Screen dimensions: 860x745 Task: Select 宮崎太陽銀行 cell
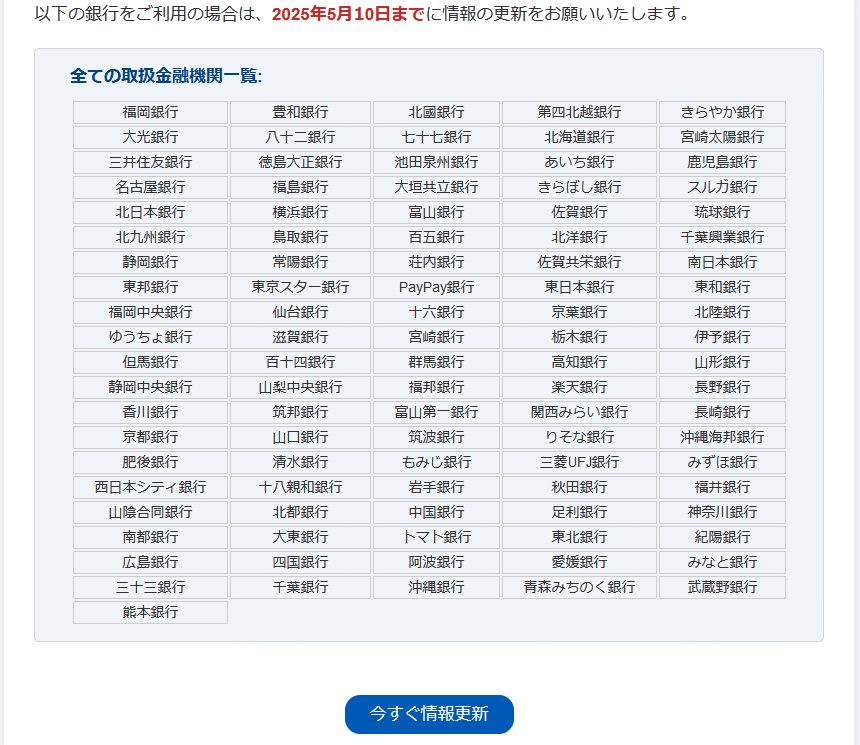point(722,137)
